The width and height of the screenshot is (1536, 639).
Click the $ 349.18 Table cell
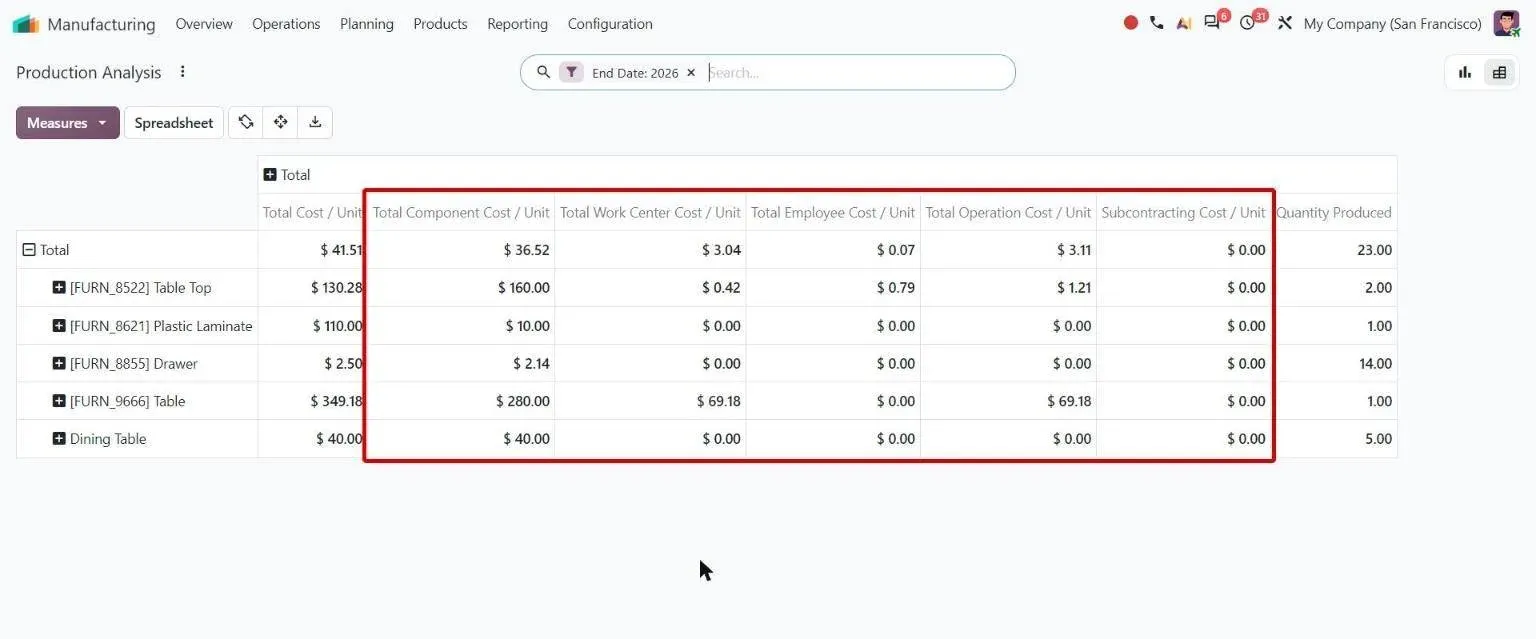312,401
